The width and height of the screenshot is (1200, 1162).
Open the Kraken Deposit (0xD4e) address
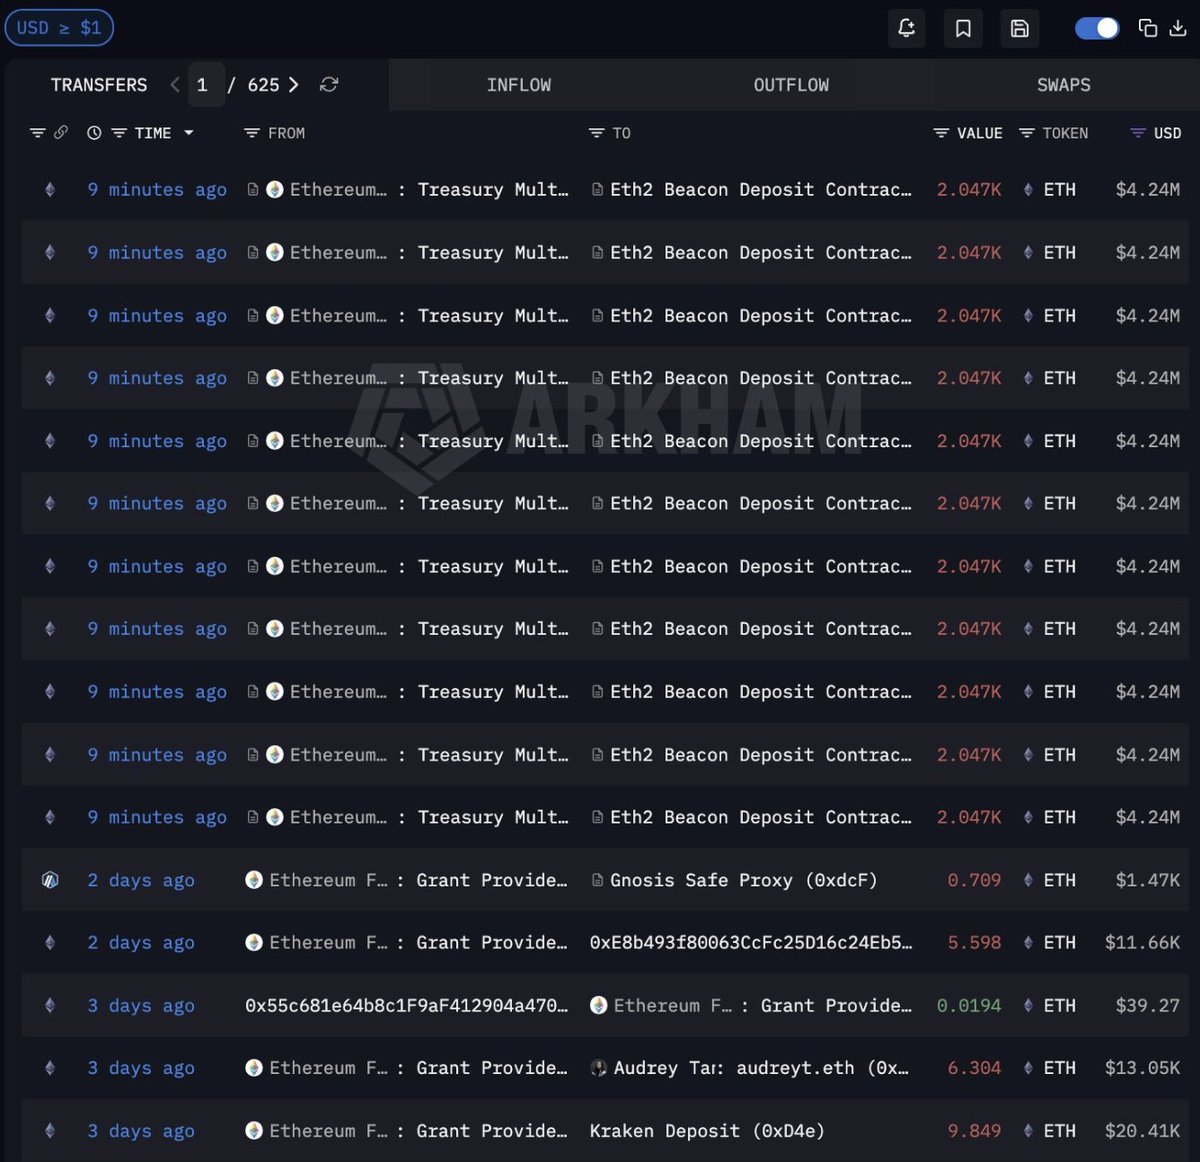(706, 1131)
